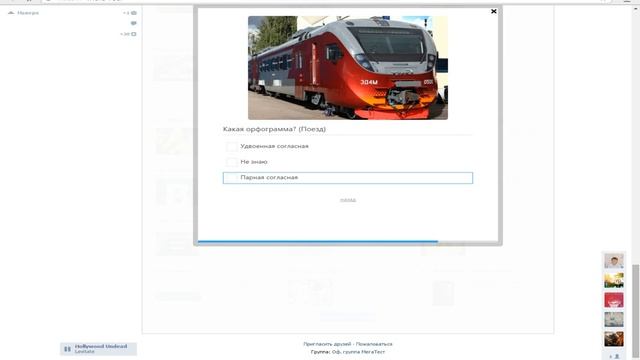Click 'Пригласить друзей' link in footer

point(327,344)
